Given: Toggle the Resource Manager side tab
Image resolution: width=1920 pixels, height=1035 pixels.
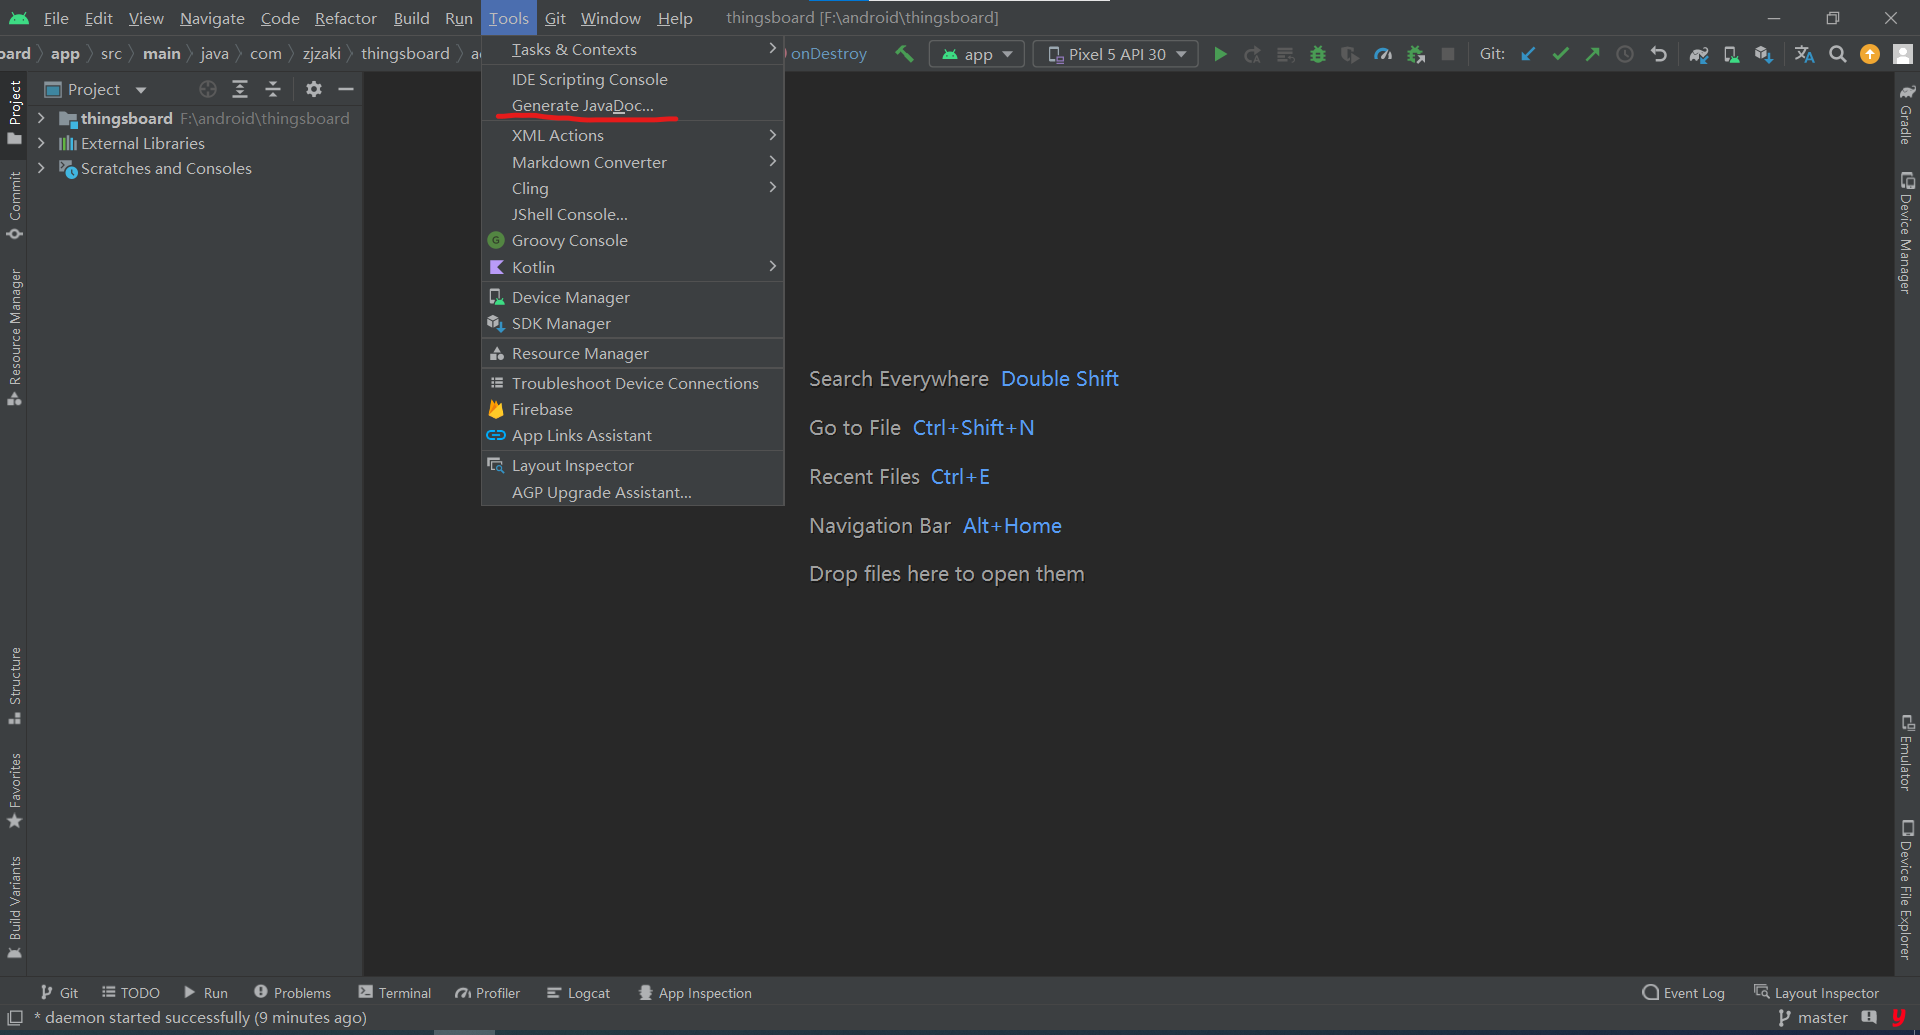Looking at the screenshot, I should click(x=15, y=336).
